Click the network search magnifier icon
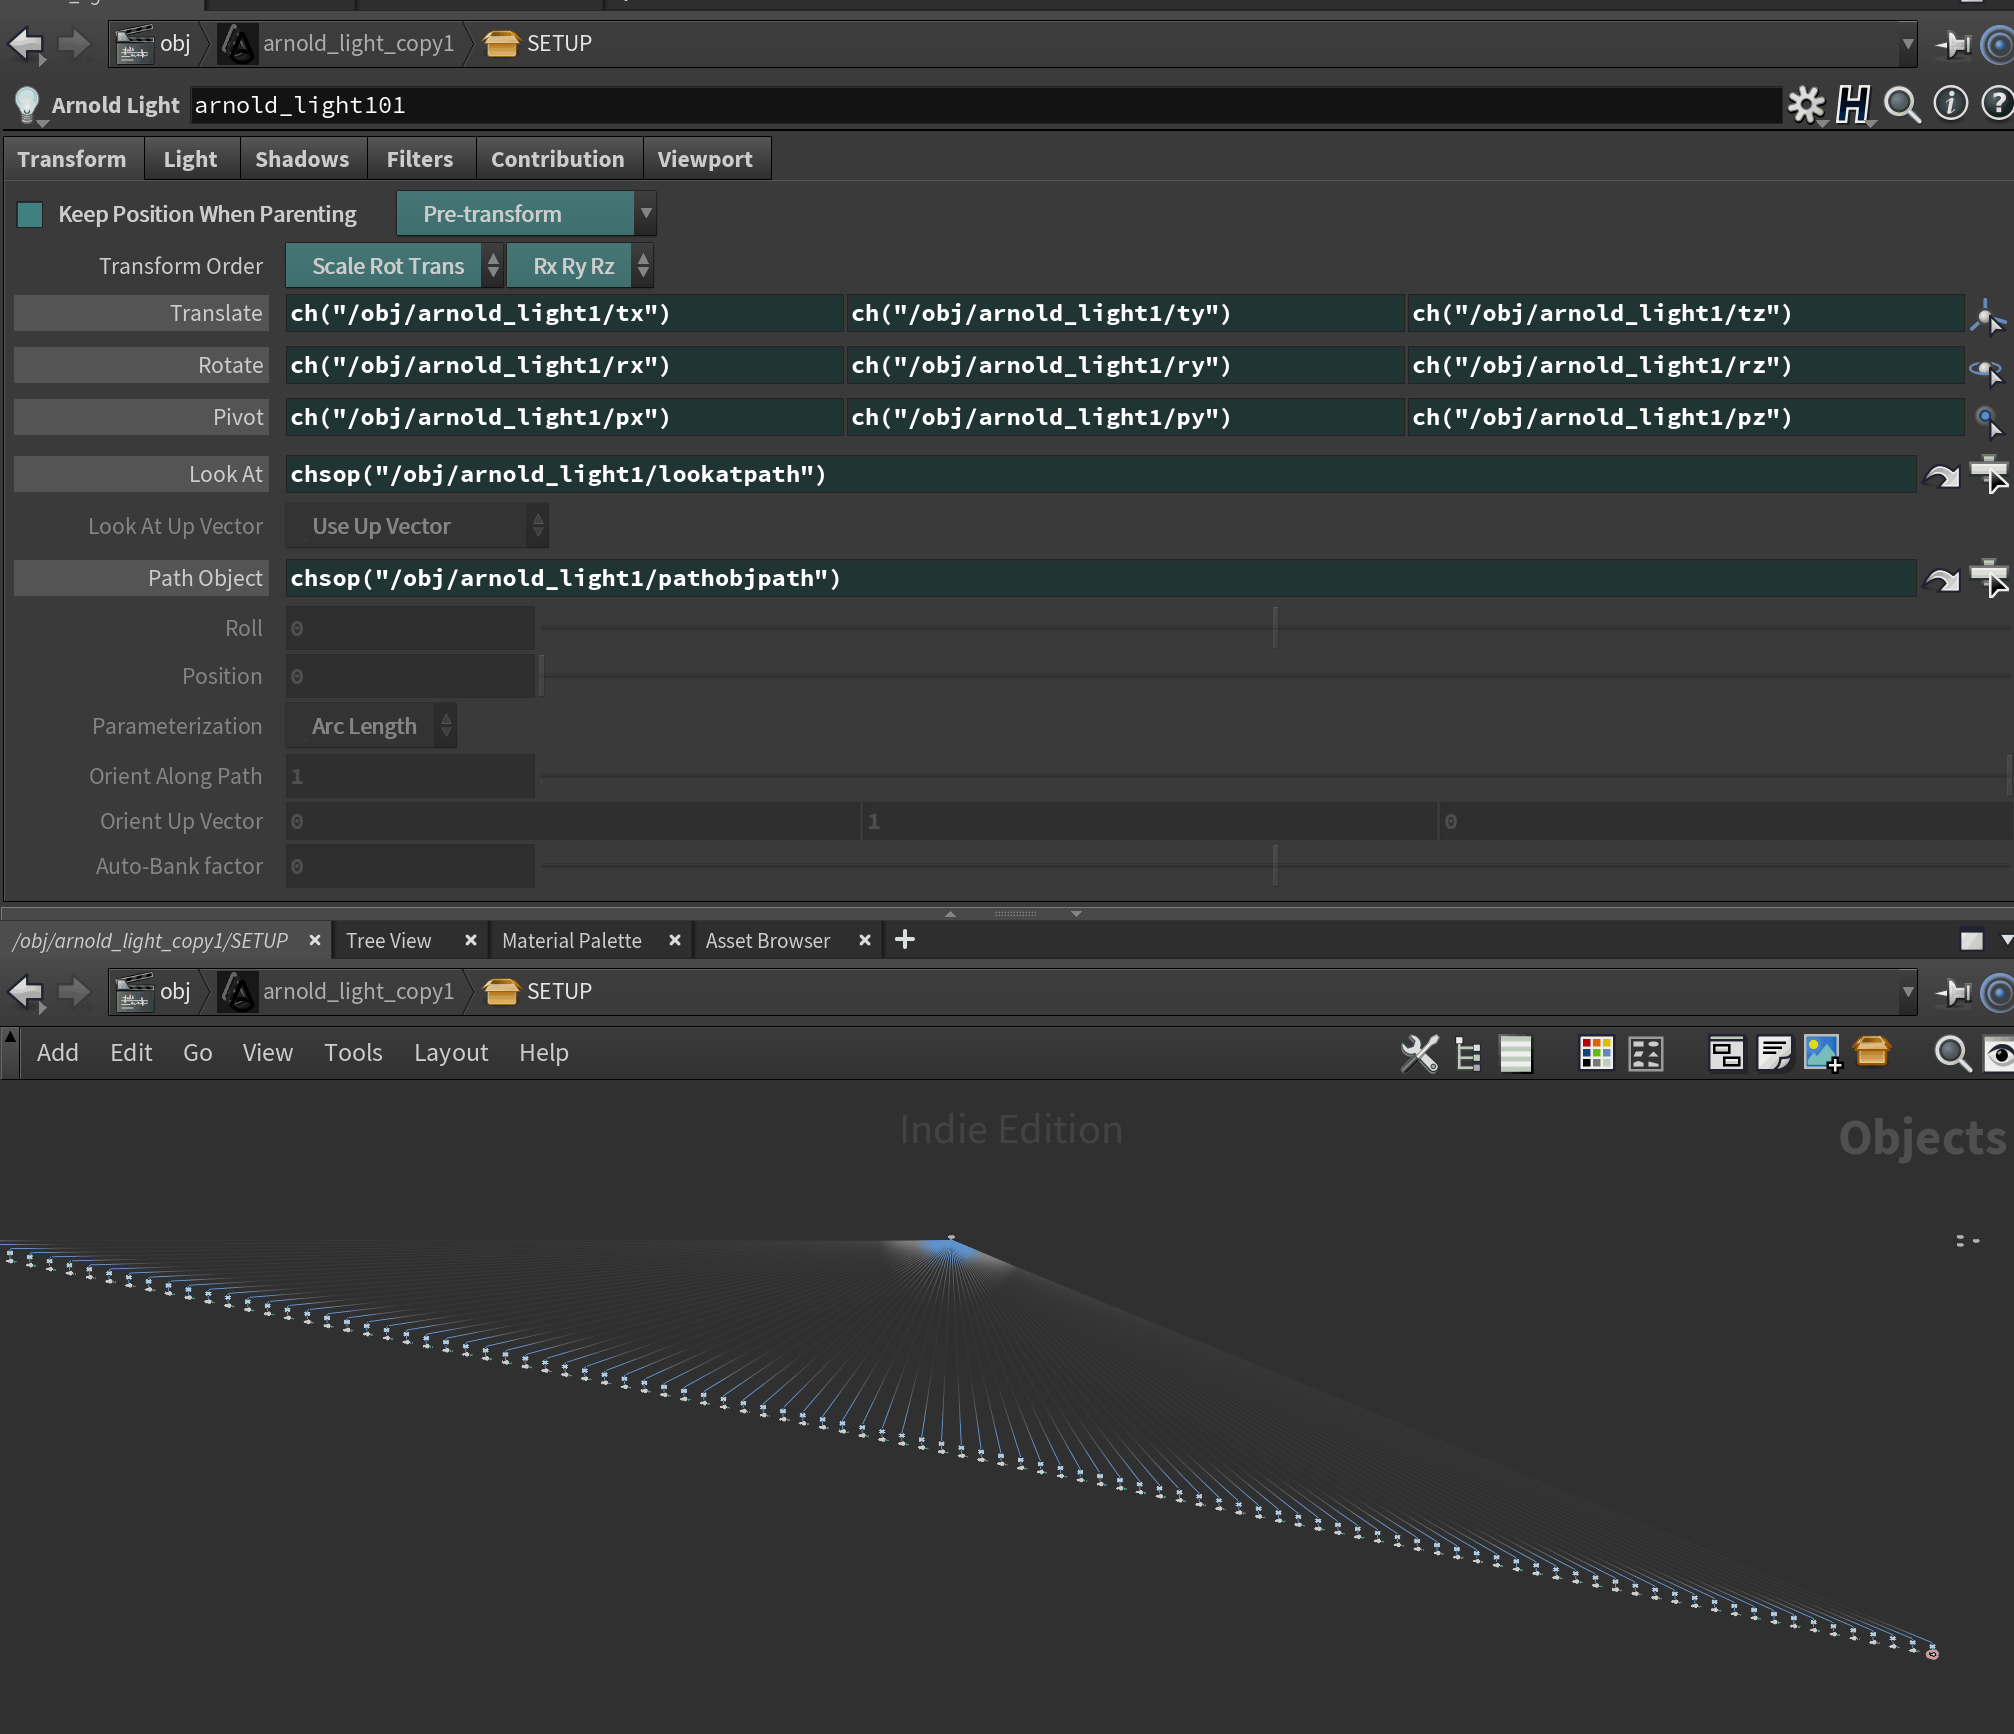The width and height of the screenshot is (2014, 1734). coord(1952,1053)
